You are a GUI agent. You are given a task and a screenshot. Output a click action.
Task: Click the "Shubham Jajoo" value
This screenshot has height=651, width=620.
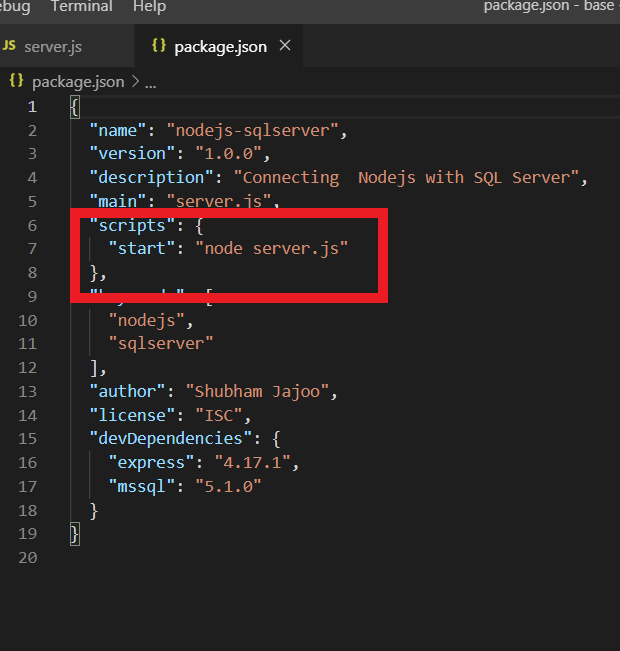click(x=257, y=392)
